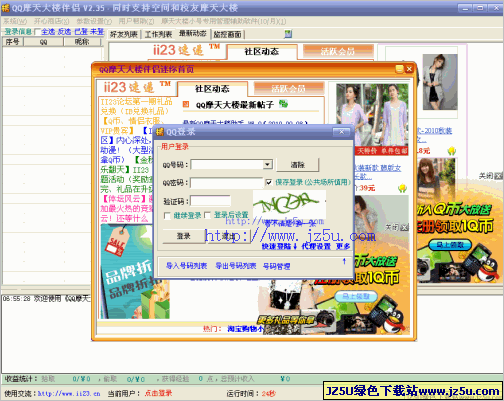Close the Q币 ad via 关闭 in main window

click(x=490, y=175)
